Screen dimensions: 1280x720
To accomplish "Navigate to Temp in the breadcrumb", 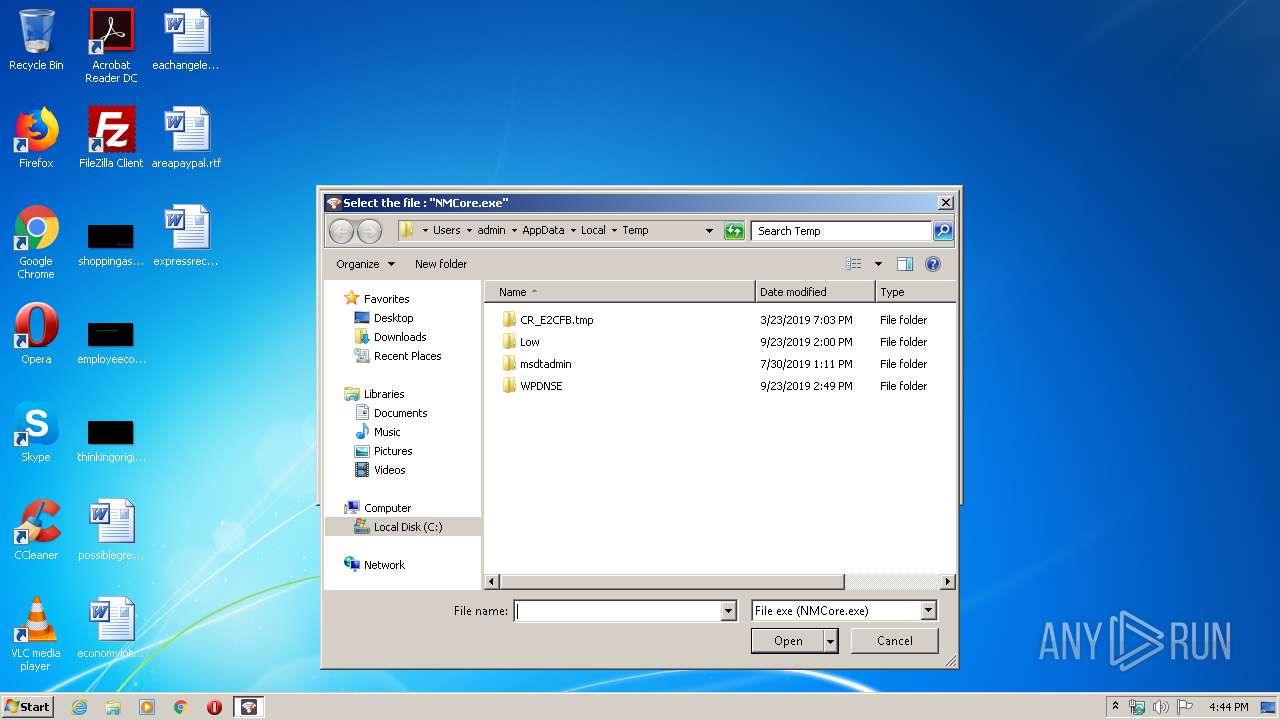I will pyautogui.click(x=635, y=230).
